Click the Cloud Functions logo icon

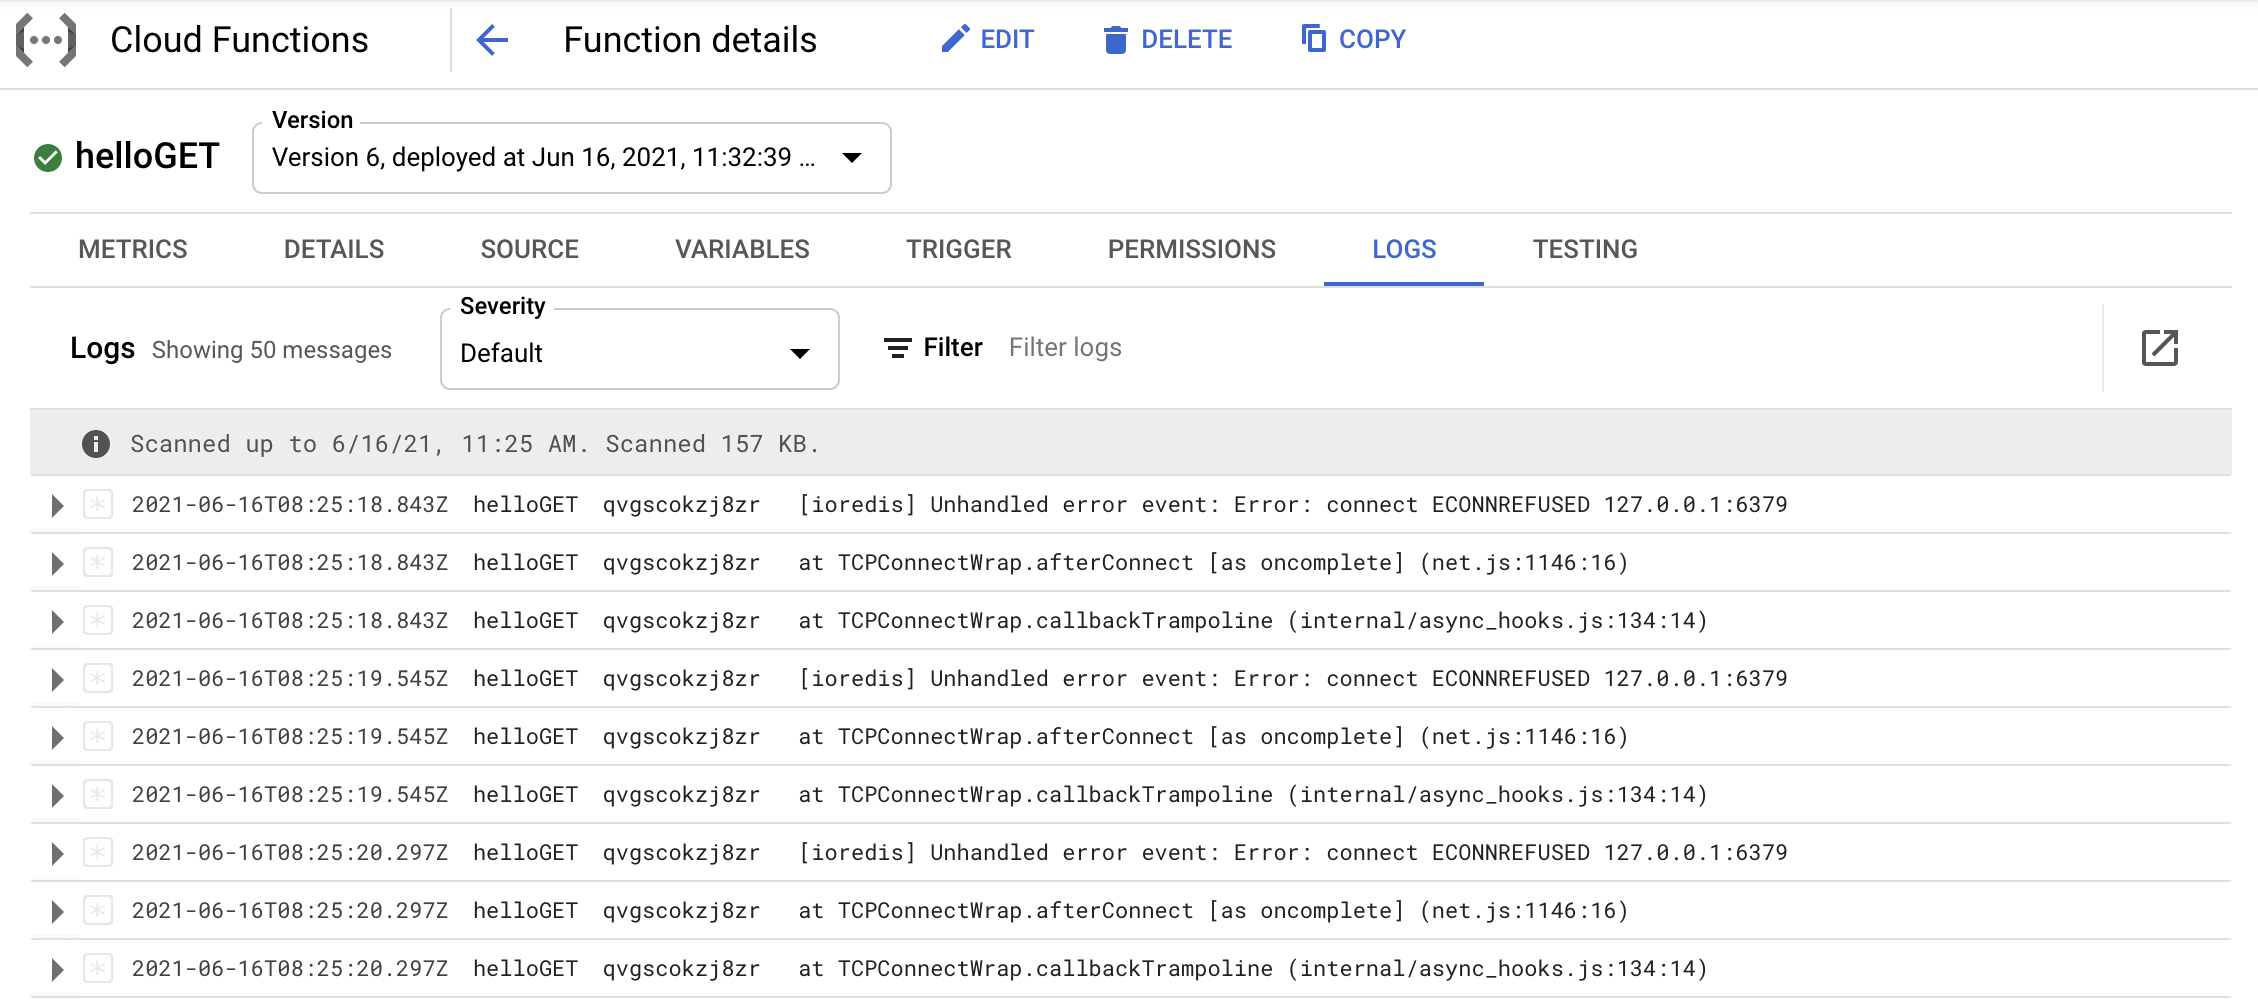click(x=46, y=41)
